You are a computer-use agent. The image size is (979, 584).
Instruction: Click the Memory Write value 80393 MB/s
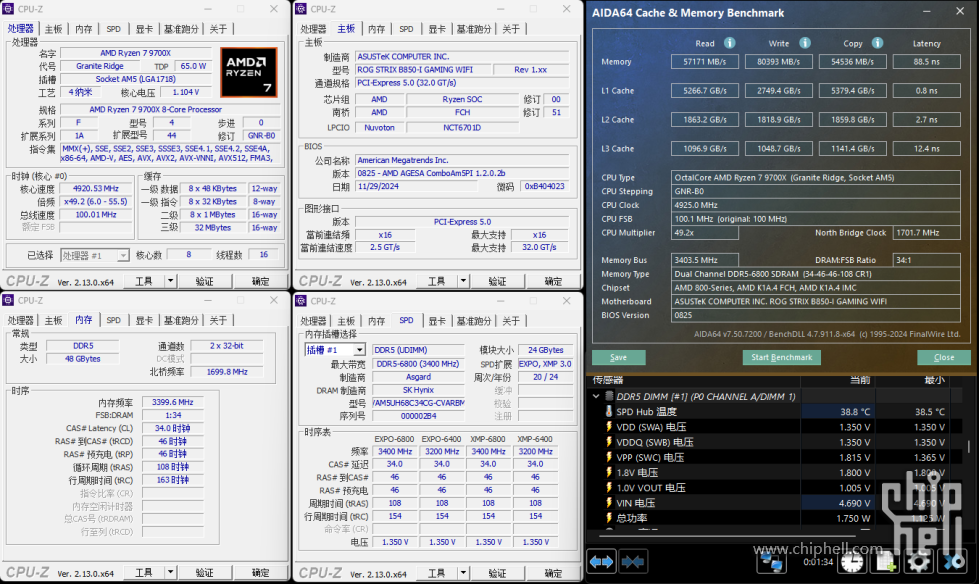(x=779, y=62)
